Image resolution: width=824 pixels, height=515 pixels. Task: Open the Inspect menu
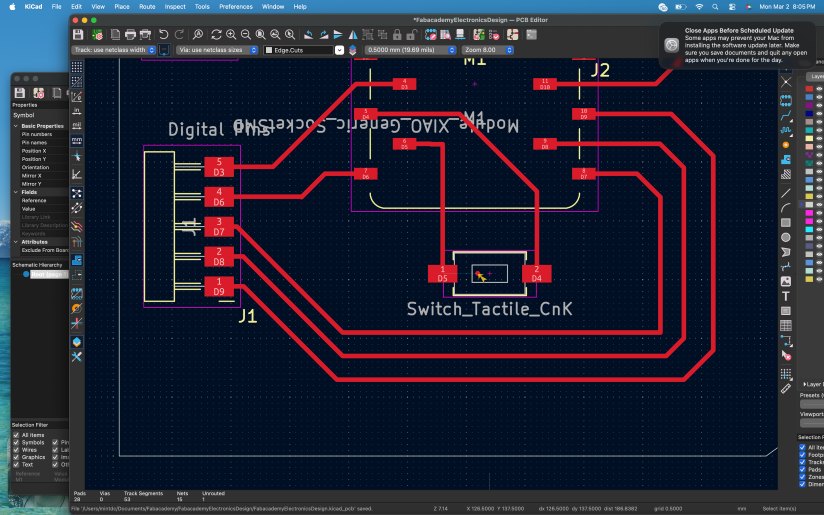(x=175, y=6)
